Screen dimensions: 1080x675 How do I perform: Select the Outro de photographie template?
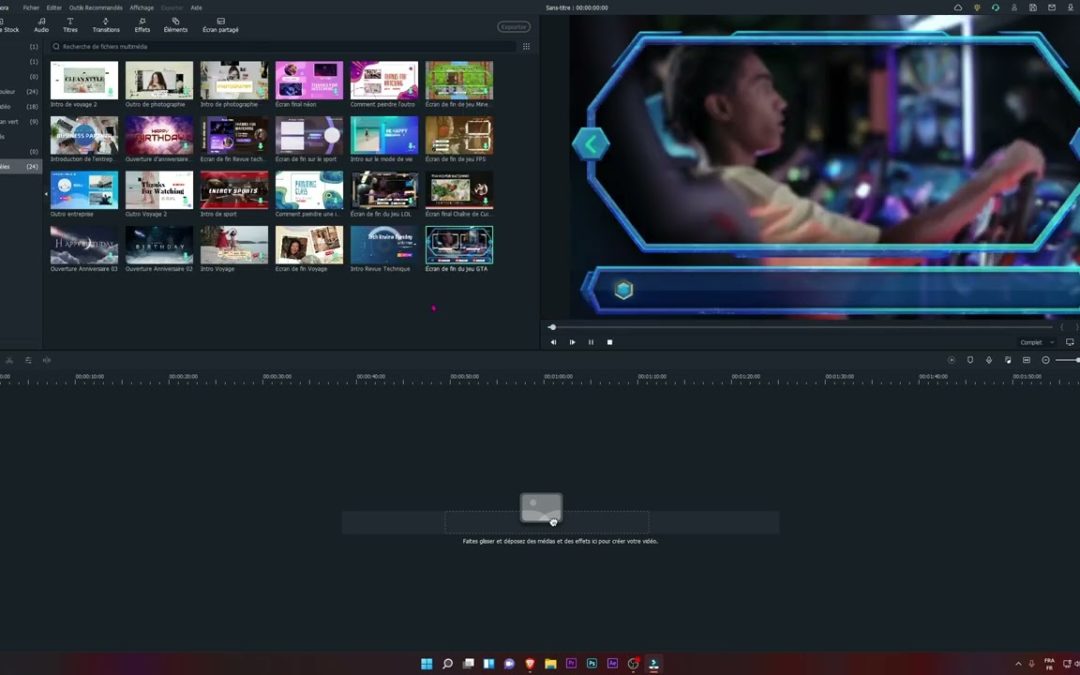pyautogui.click(x=159, y=84)
